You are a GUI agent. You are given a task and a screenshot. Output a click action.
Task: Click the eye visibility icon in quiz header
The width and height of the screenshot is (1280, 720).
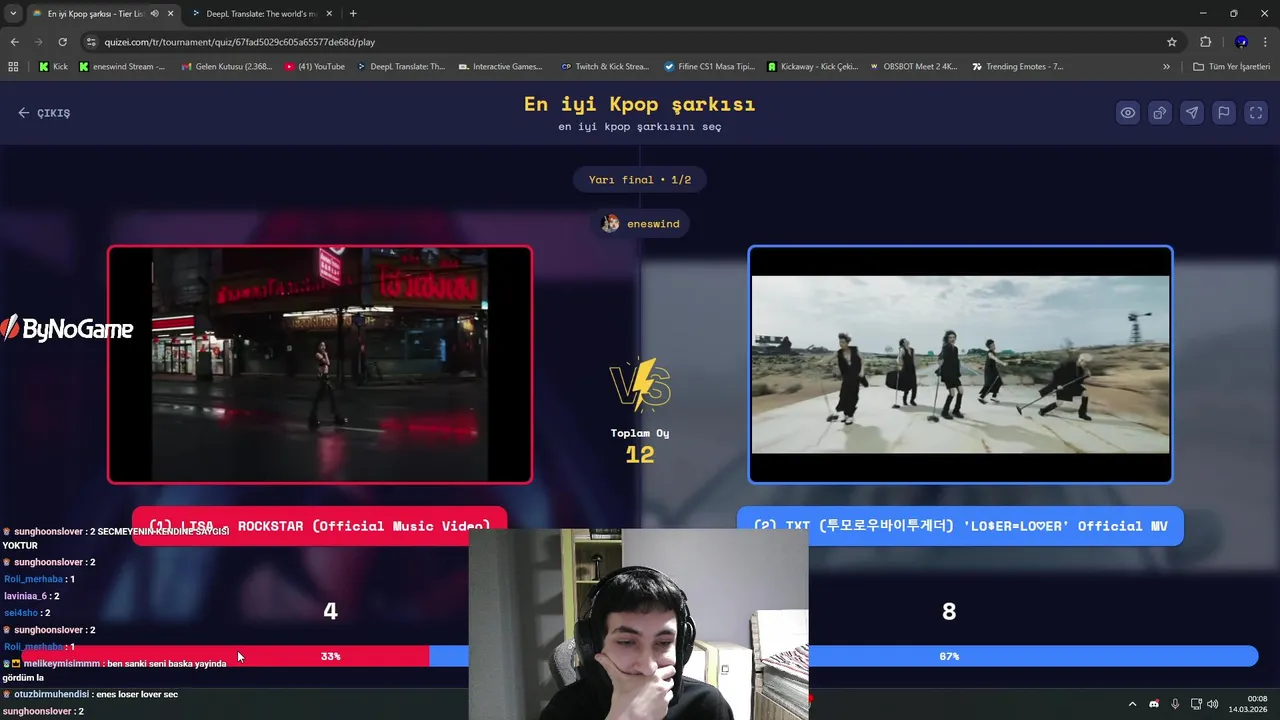coord(1127,113)
